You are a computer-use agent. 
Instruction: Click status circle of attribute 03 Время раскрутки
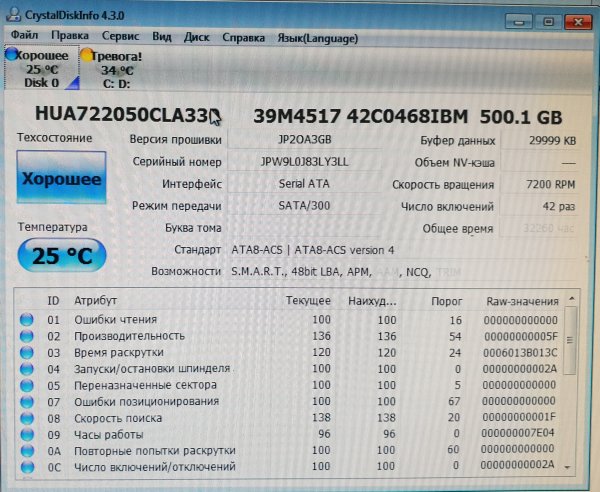[x=27, y=353]
